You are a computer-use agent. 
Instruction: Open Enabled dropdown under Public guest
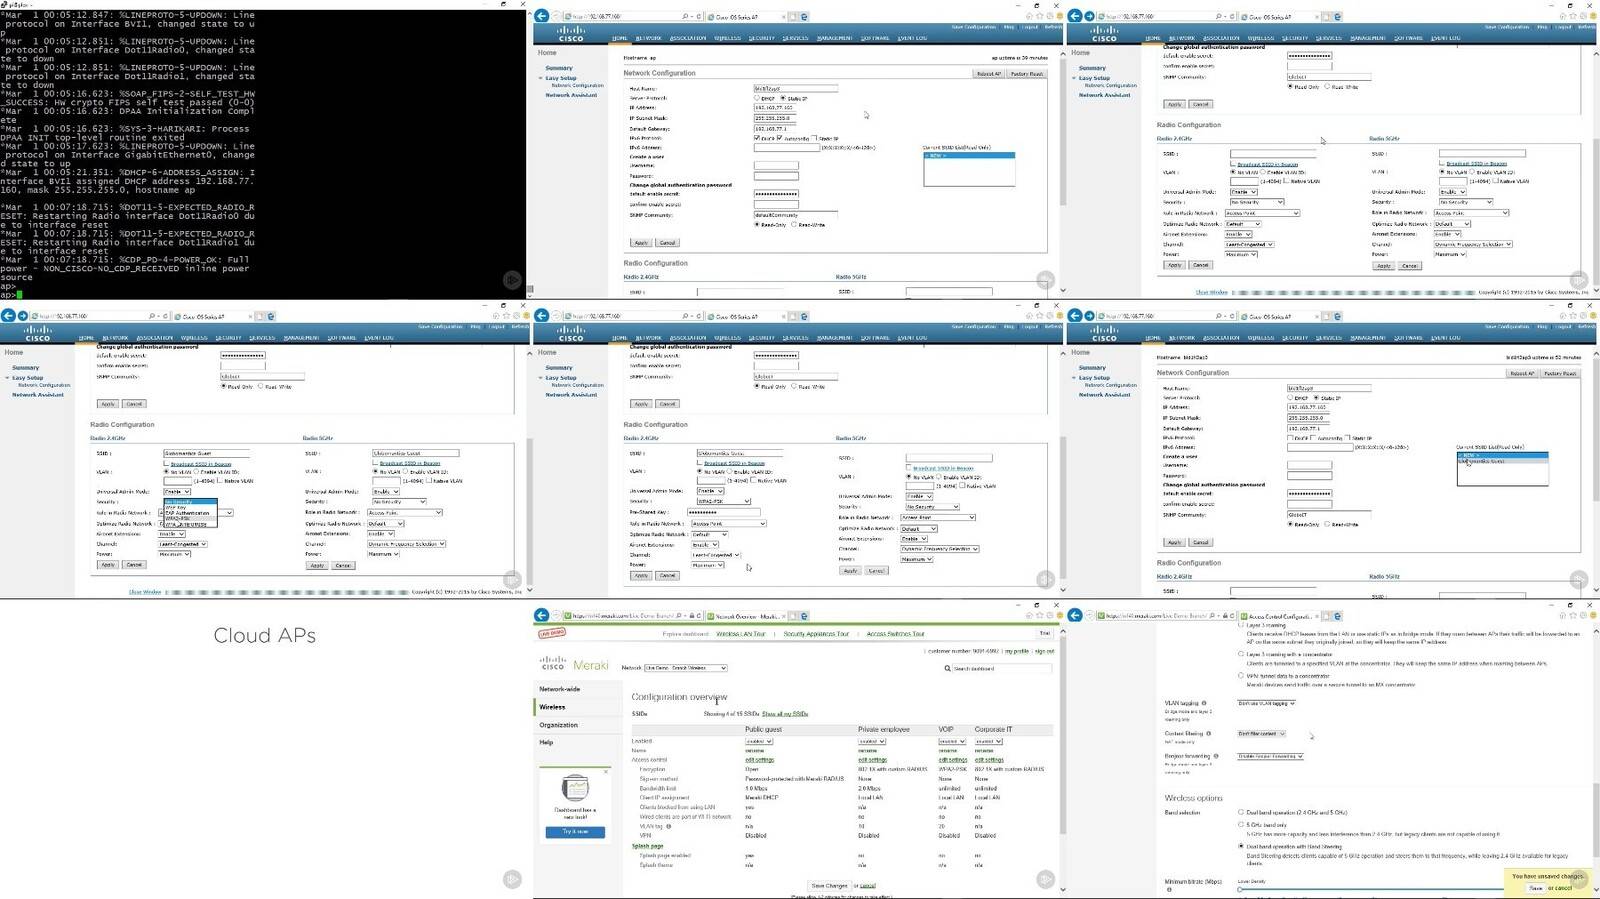(759, 741)
